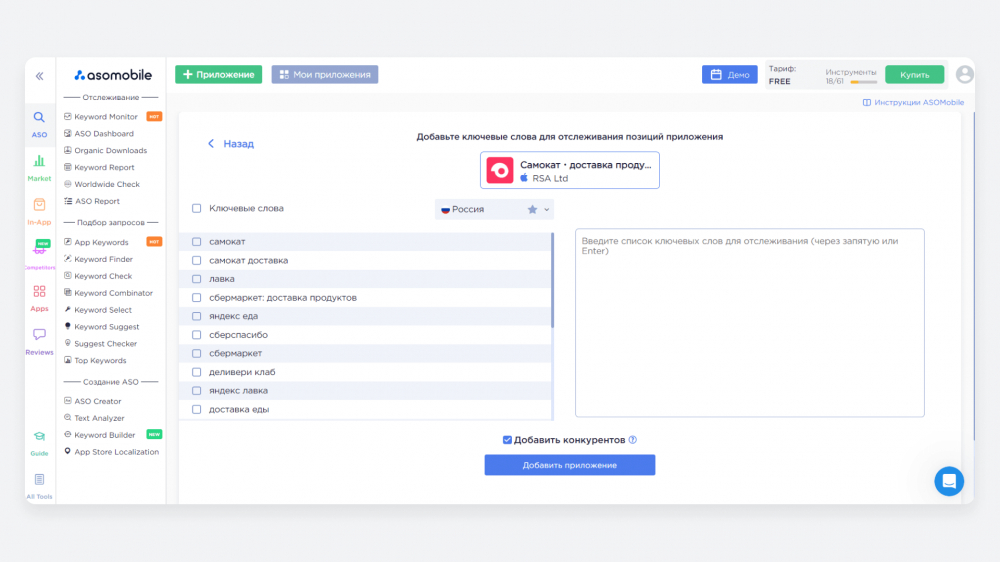Click the green Купить button
Viewport: 1000px width, 562px height.
[915, 75]
